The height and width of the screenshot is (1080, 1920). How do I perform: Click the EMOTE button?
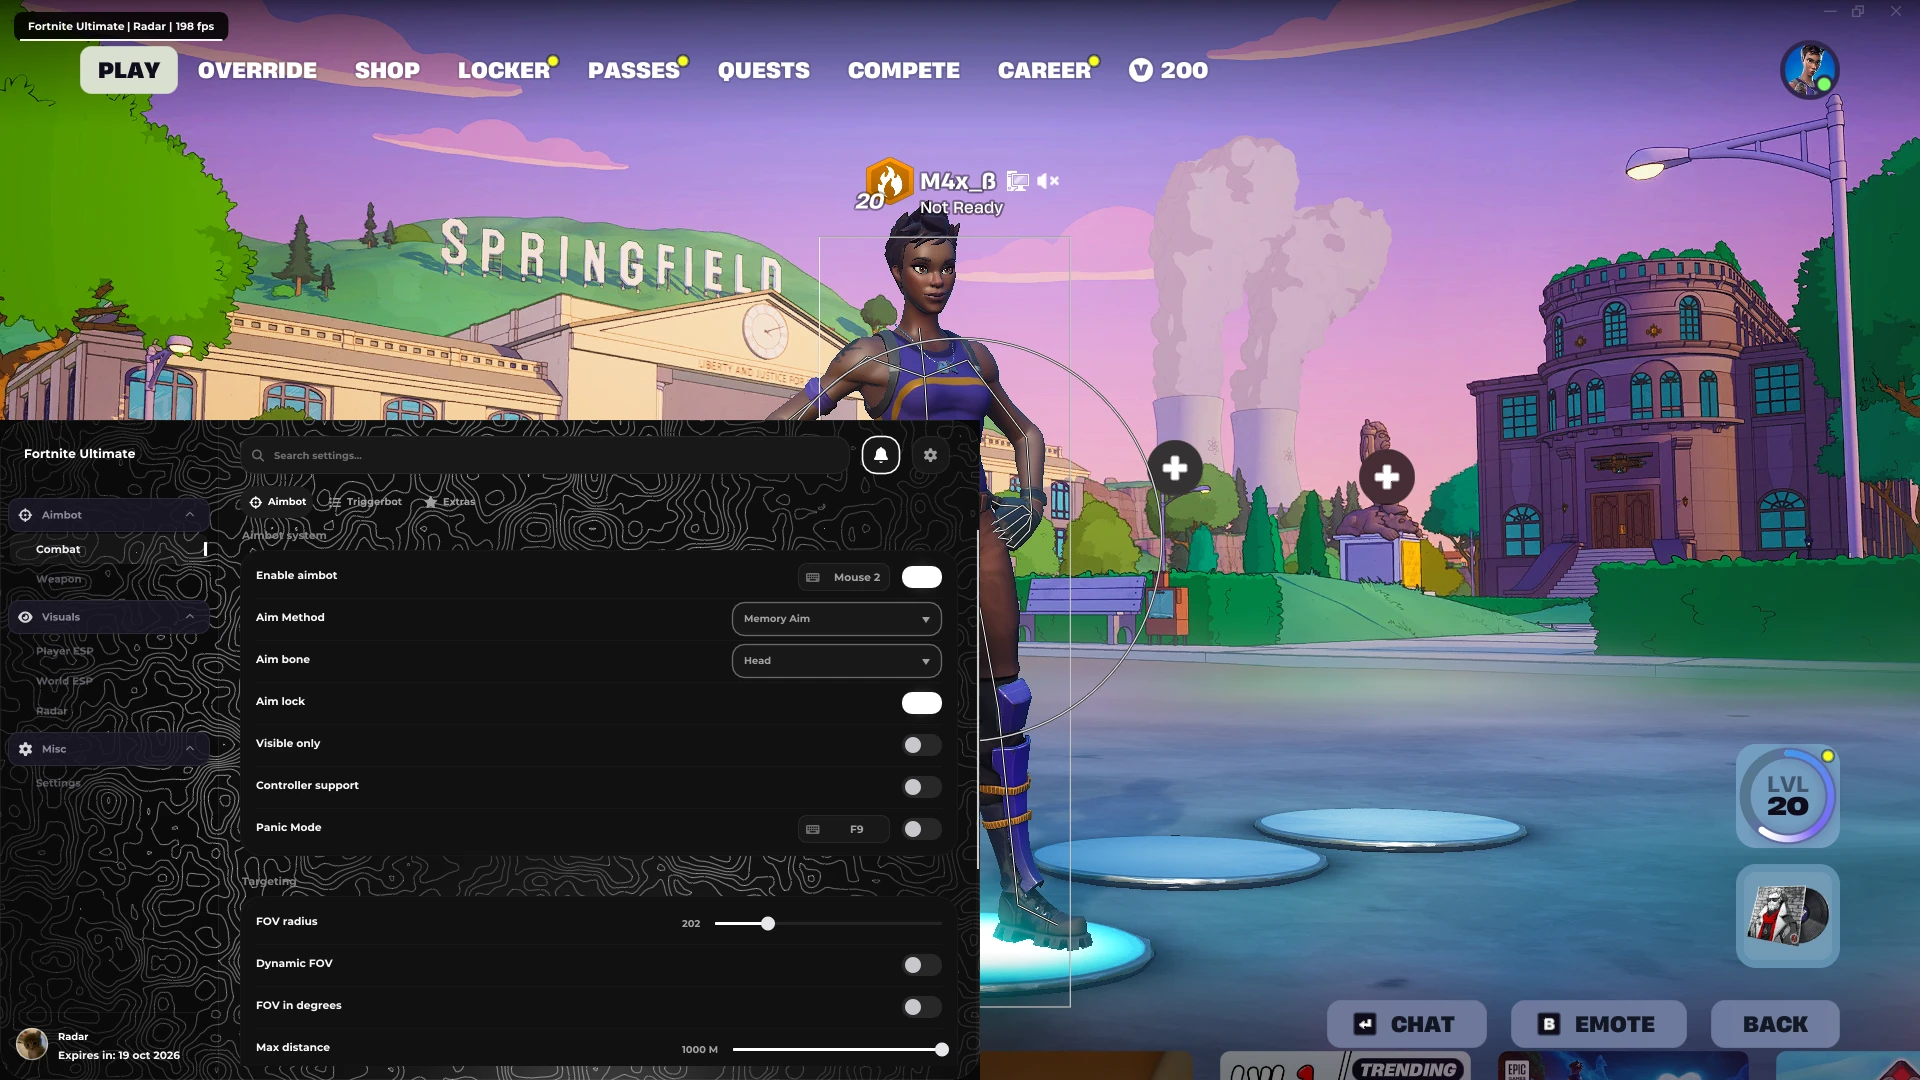[x=1599, y=1024]
